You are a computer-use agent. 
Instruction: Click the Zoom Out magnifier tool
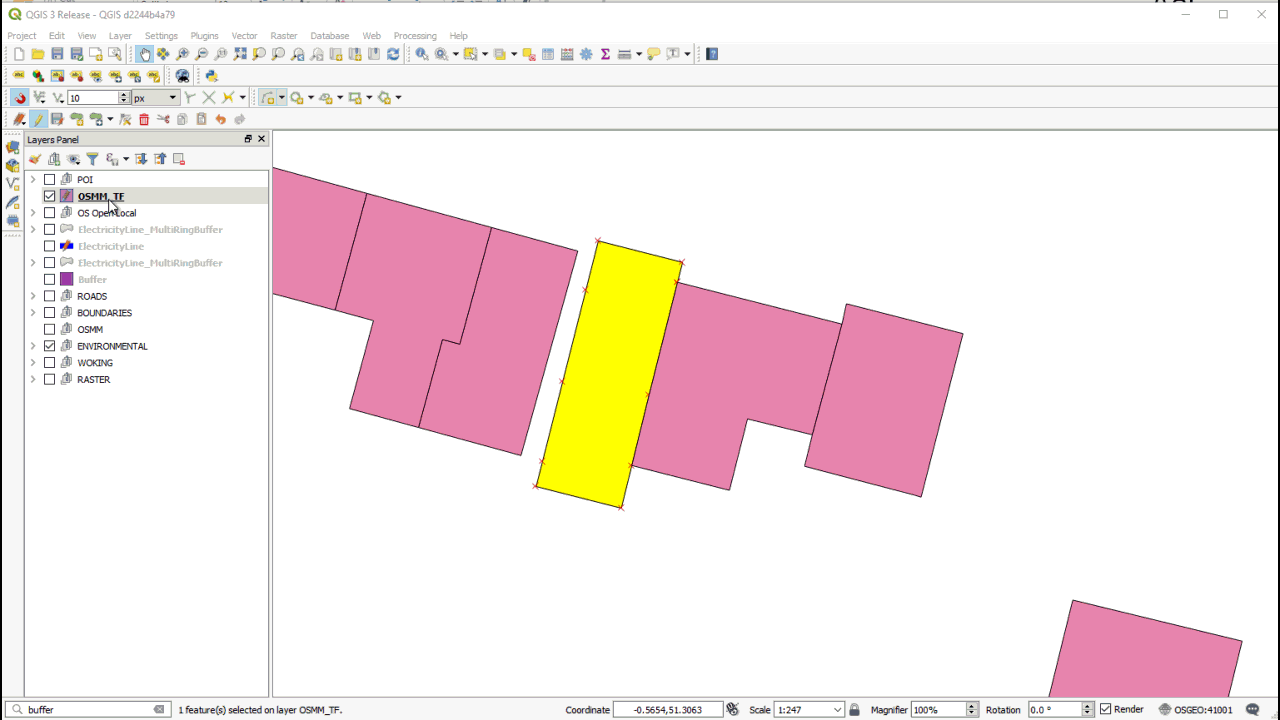(202, 54)
